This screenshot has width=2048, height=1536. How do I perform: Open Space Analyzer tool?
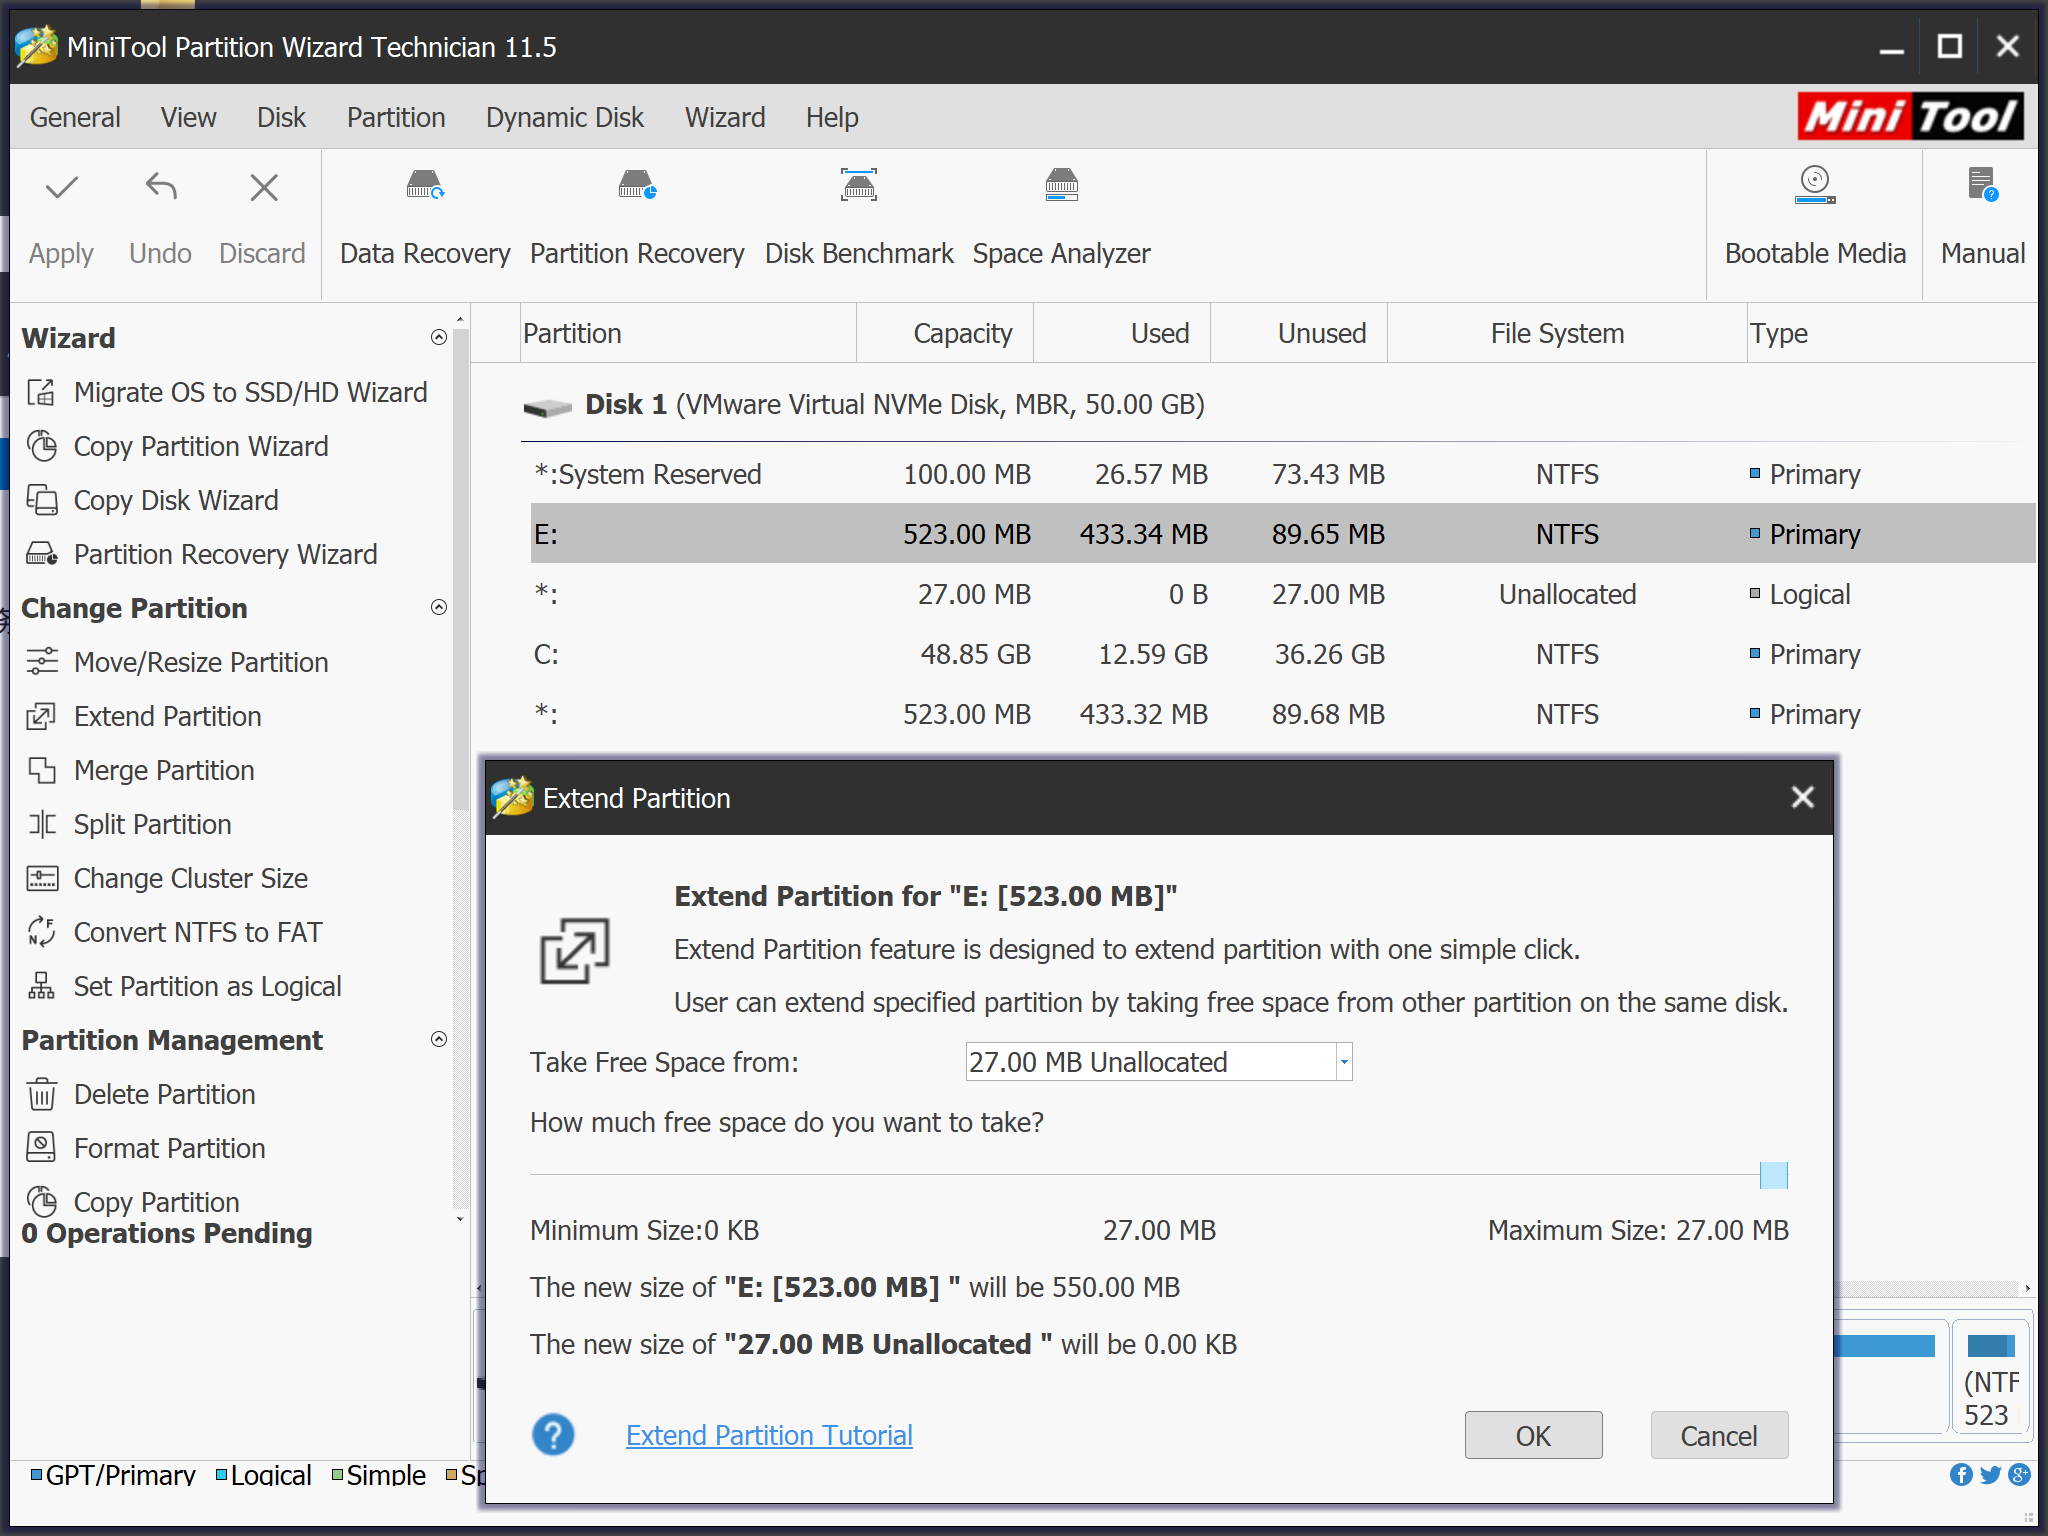pos(1061,219)
